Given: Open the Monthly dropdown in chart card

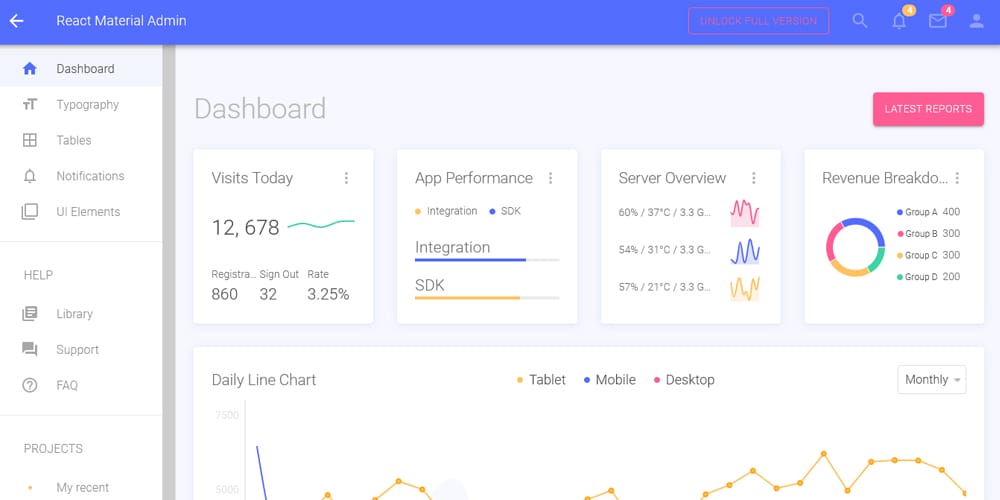Looking at the screenshot, I should click(x=932, y=379).
